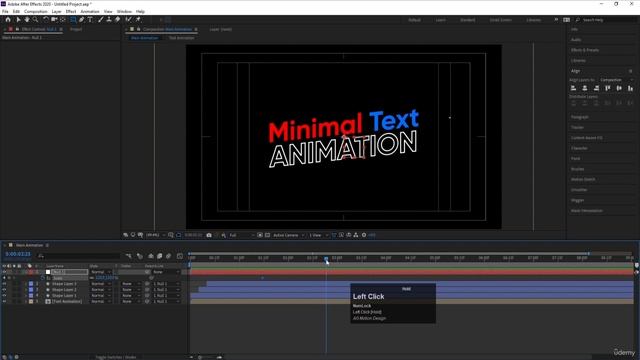Screen dimensions: 640x360
Task: Click the timeline current time indicator handle
Action: [326, 259]
